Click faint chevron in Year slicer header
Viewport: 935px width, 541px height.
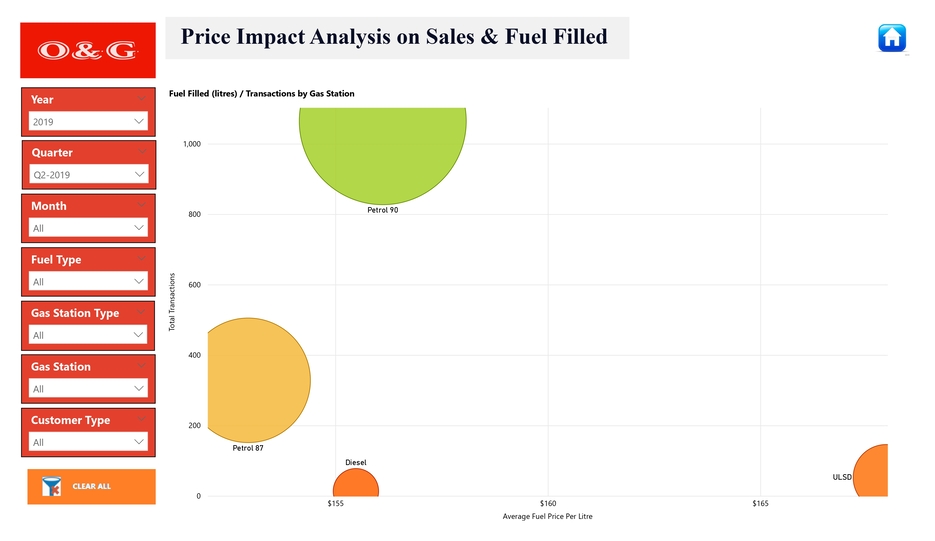click(x=141, y=99)
